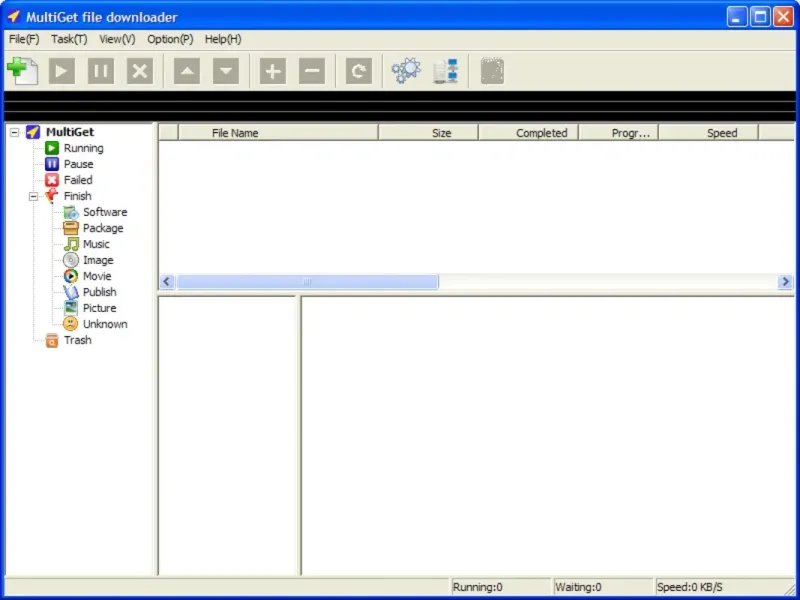Click the Image disc icon
This screenshot has height=600, width=800.
71,260
